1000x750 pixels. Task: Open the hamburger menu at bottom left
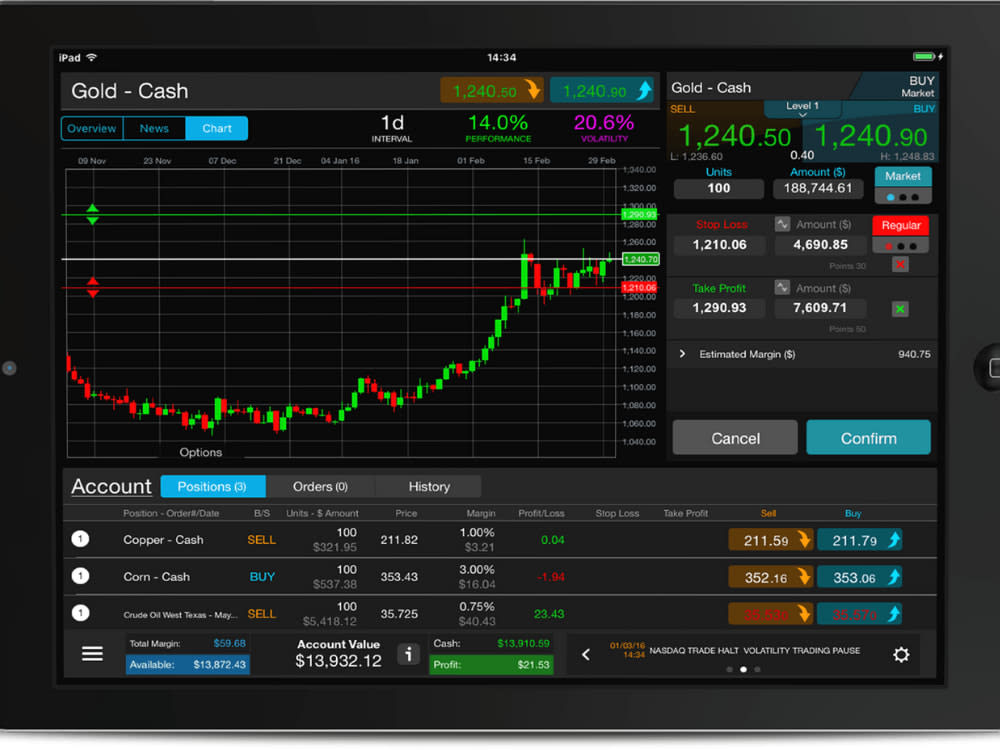[x=92, y=653]
